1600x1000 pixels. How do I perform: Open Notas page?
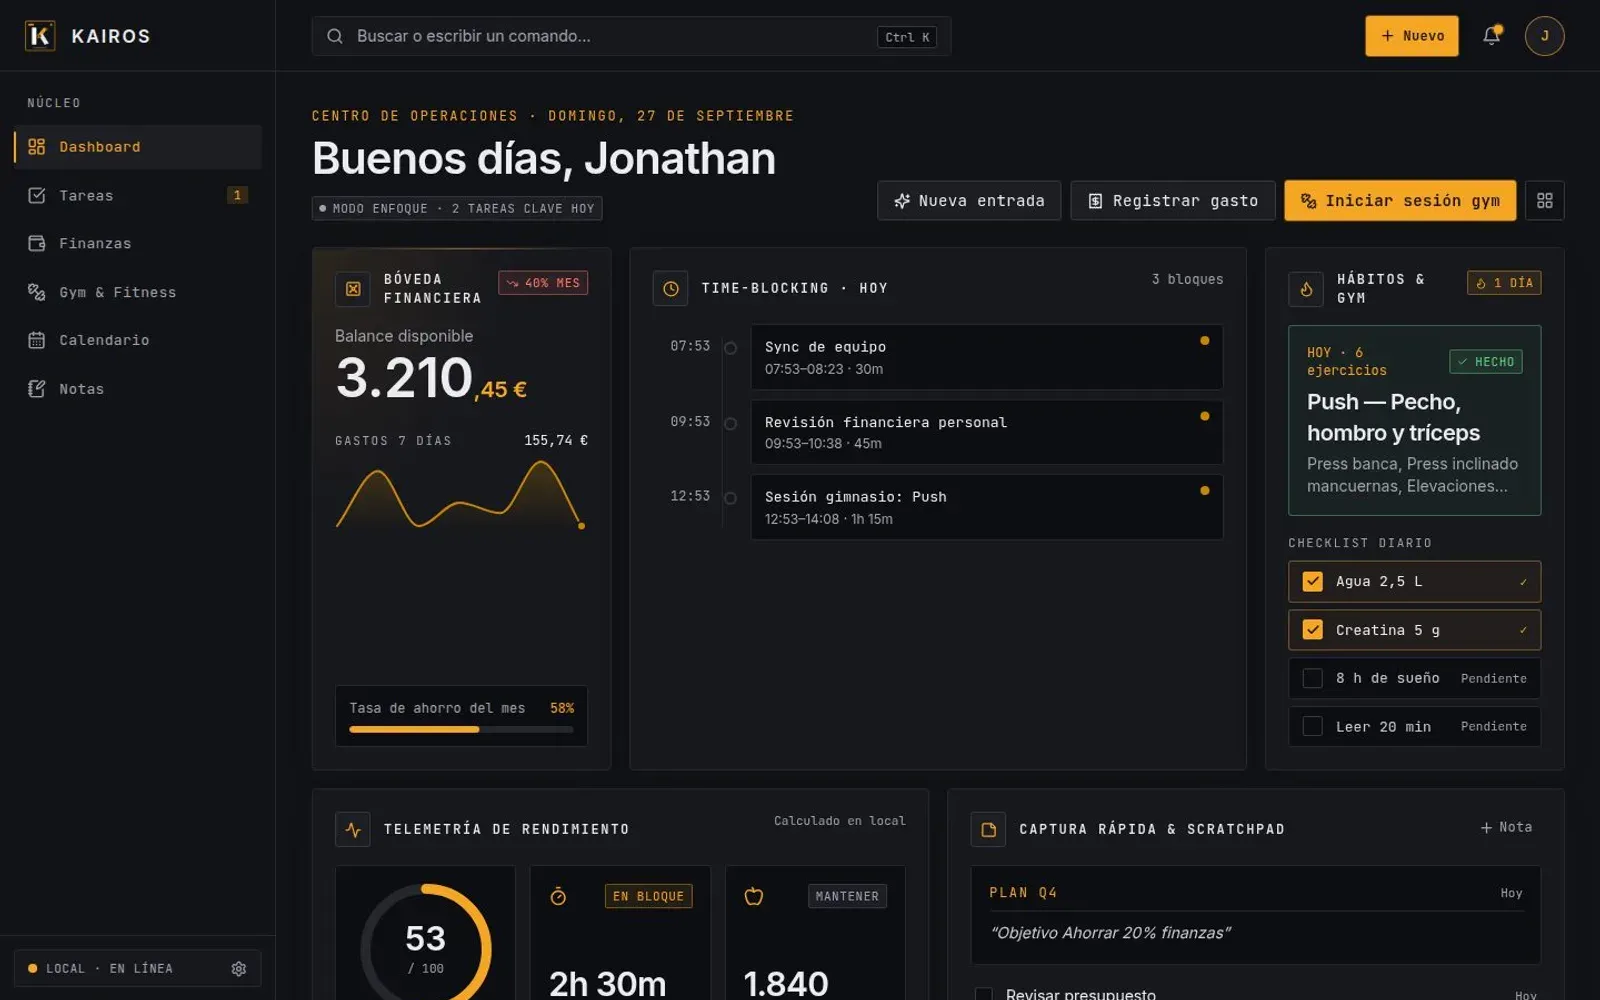(x=138, y=389)
